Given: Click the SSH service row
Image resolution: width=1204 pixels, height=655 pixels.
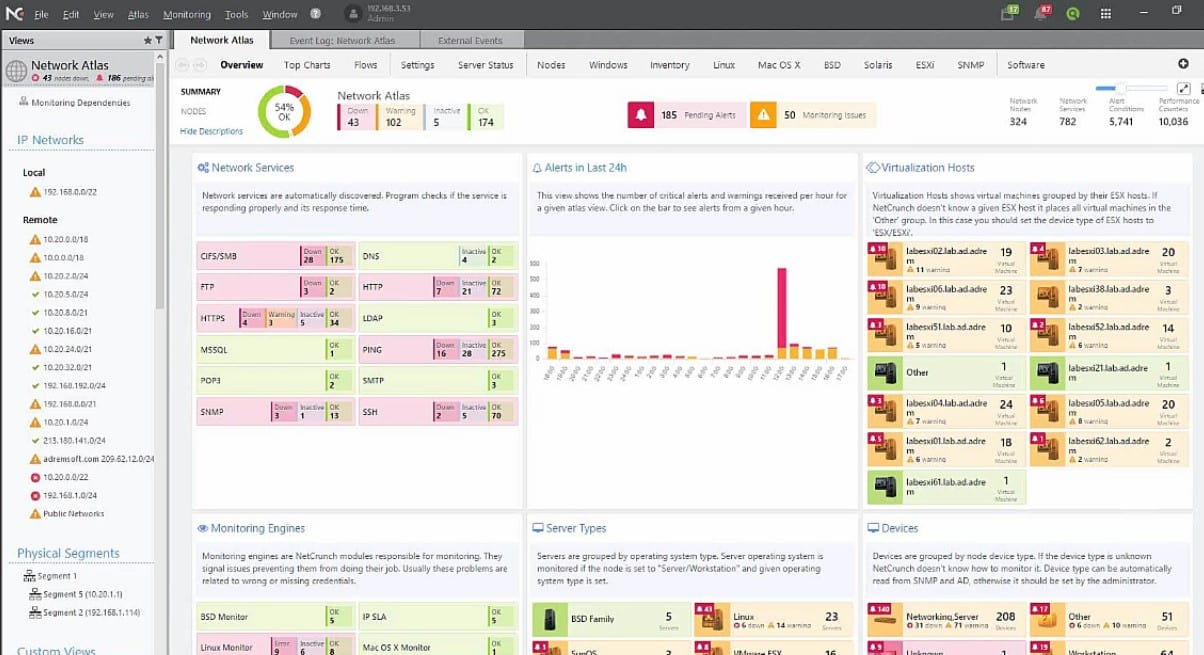Looking at the screenshot, I should 438,412.
